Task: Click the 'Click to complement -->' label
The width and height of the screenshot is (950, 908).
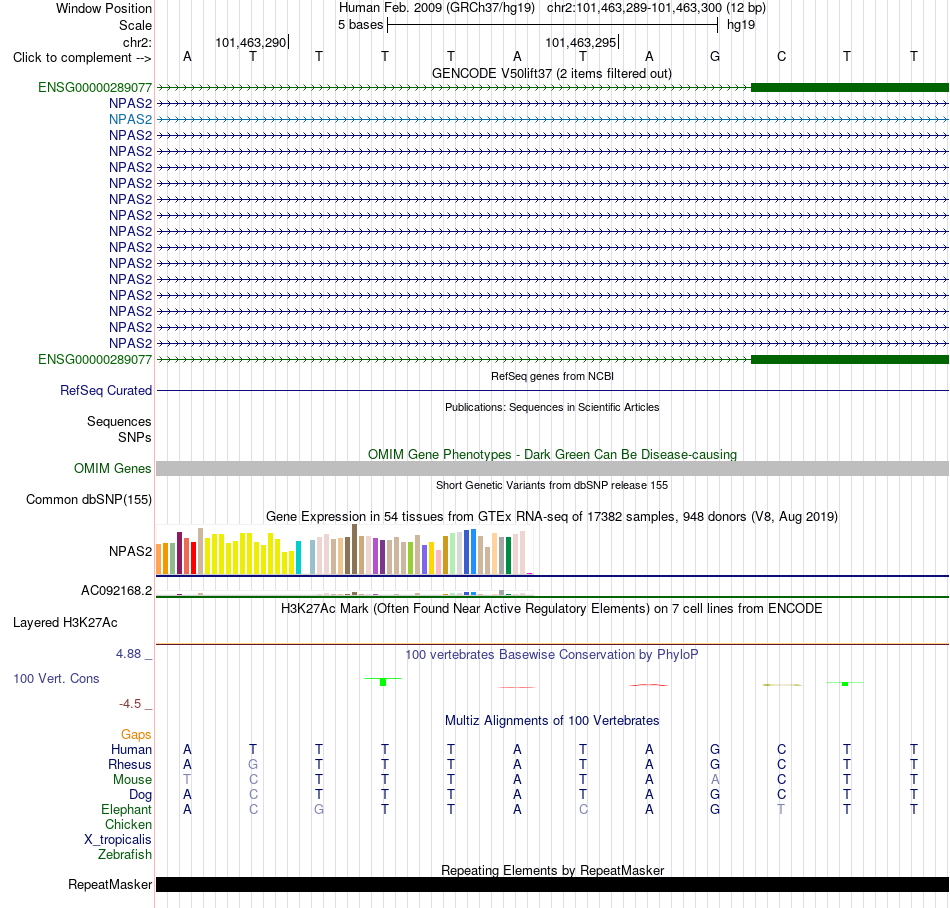Action: [82, 58]
